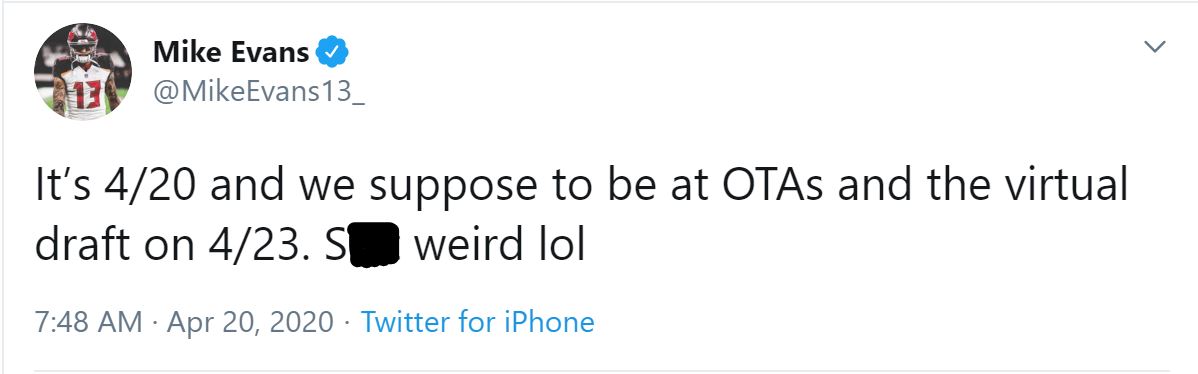The width and height of the screenshot is (1198, 374).
Task: Click the blue verified badge icon
Action: click(x=332, y=53)
